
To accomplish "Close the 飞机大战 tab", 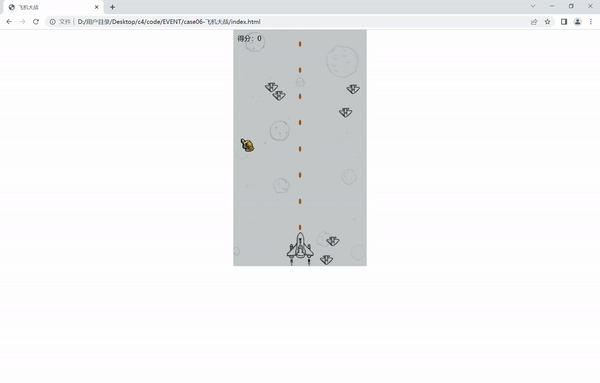I will point(97,7).
